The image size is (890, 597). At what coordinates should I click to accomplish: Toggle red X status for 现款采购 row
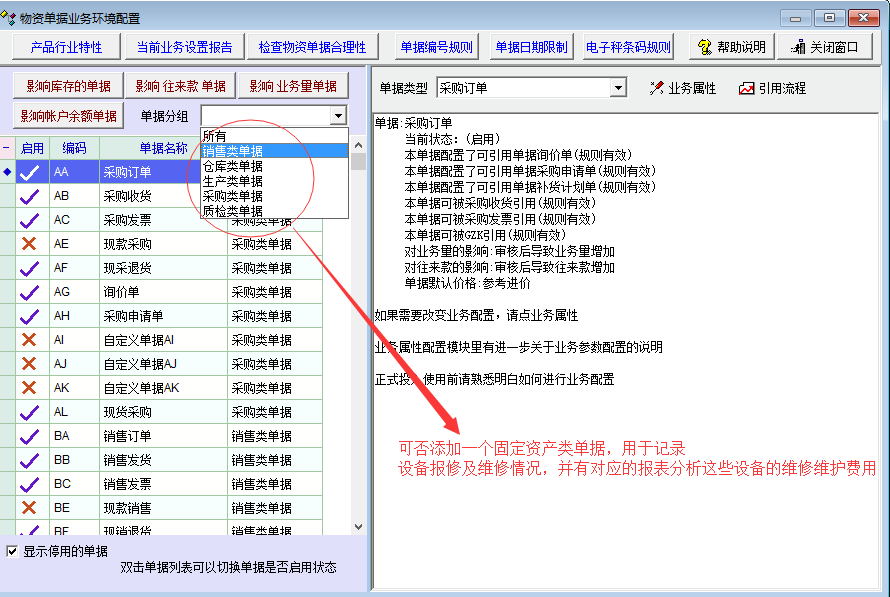click(x=31, y=244)
